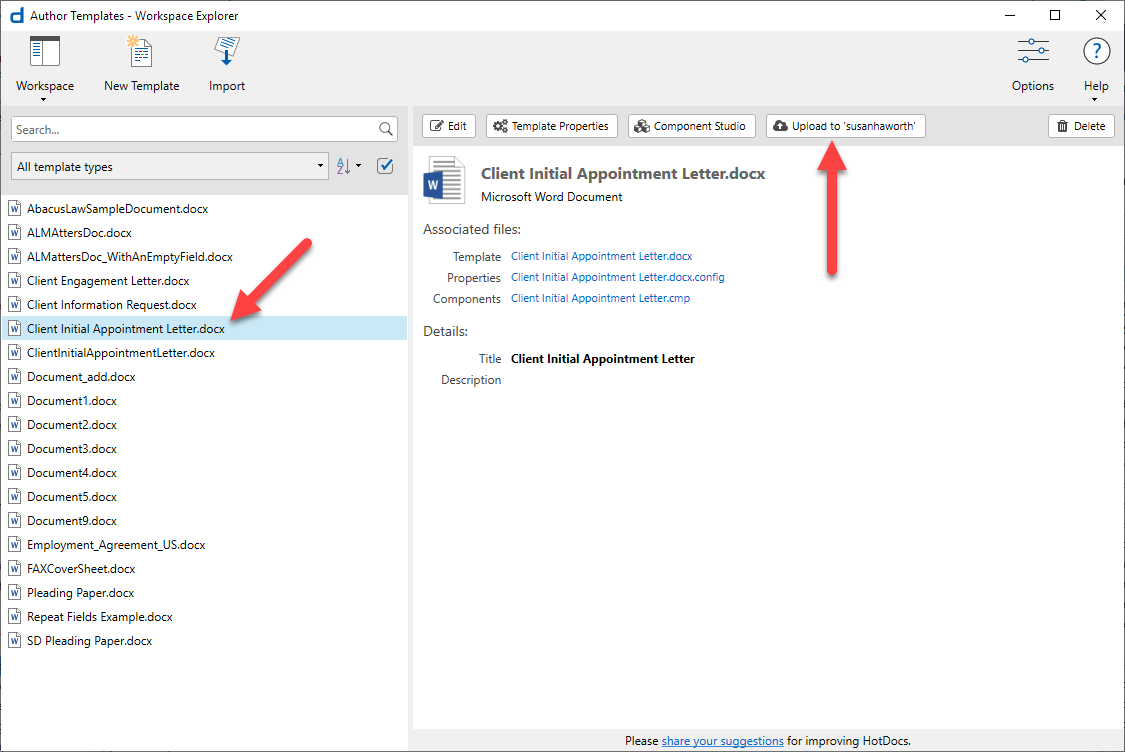Open Component Studio
Viewport: 1125px width, 752px height.
(692, 126)
